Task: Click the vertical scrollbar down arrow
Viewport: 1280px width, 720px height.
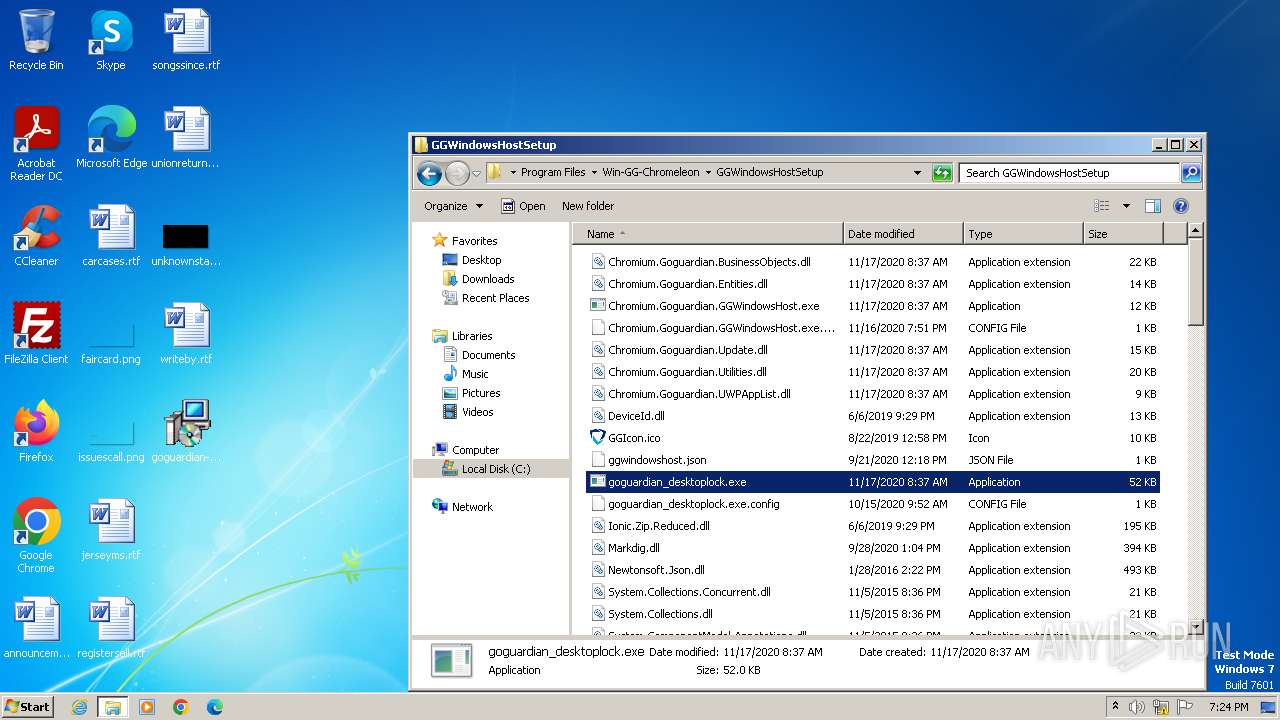Action: [x=1195, y=626]
